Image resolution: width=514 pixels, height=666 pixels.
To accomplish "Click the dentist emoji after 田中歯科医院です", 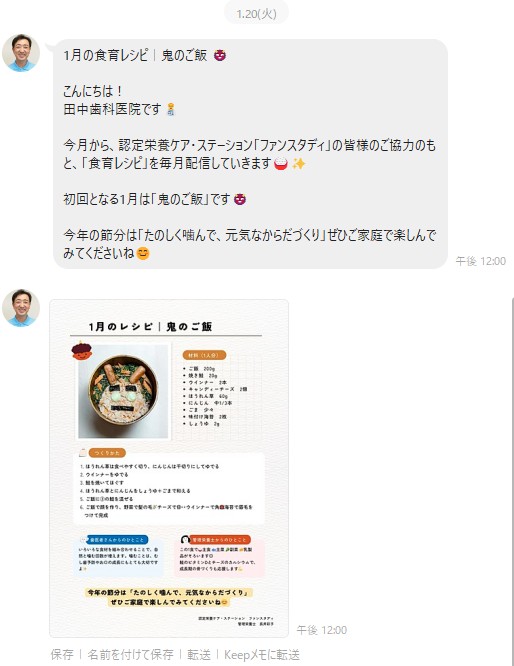I will tap(170, 109).
